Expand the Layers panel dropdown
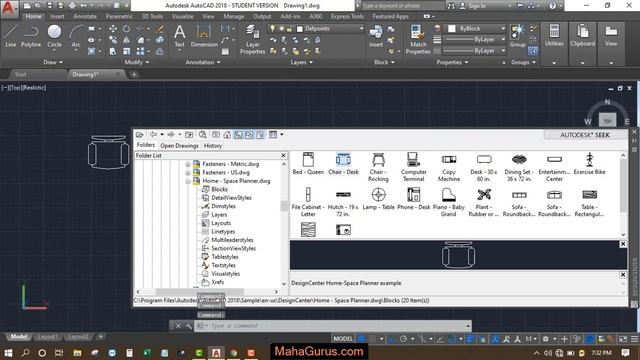The width and height of the screenshot is (640, 360). [x=302, y=62]
